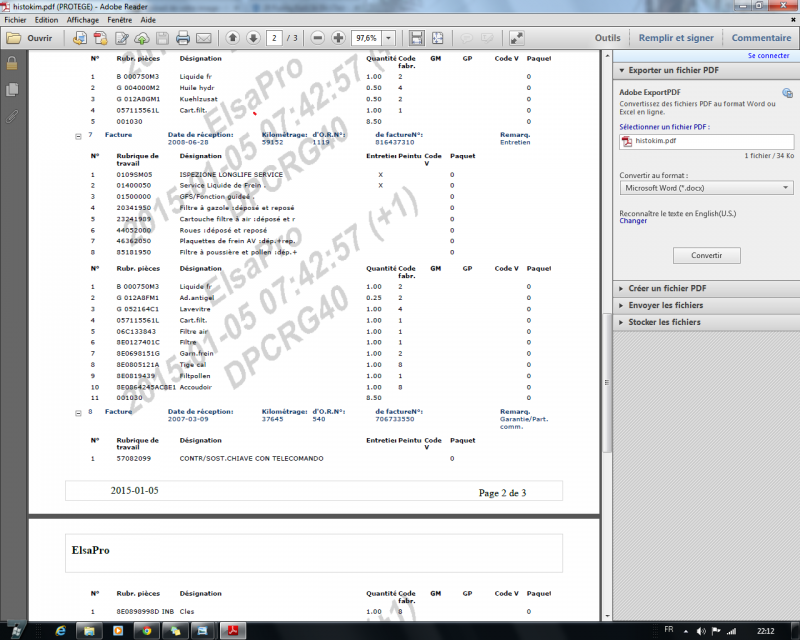Open the security lock panel in sidebar
Viewport: 800px width, 640px height.
tap(12, 63)
